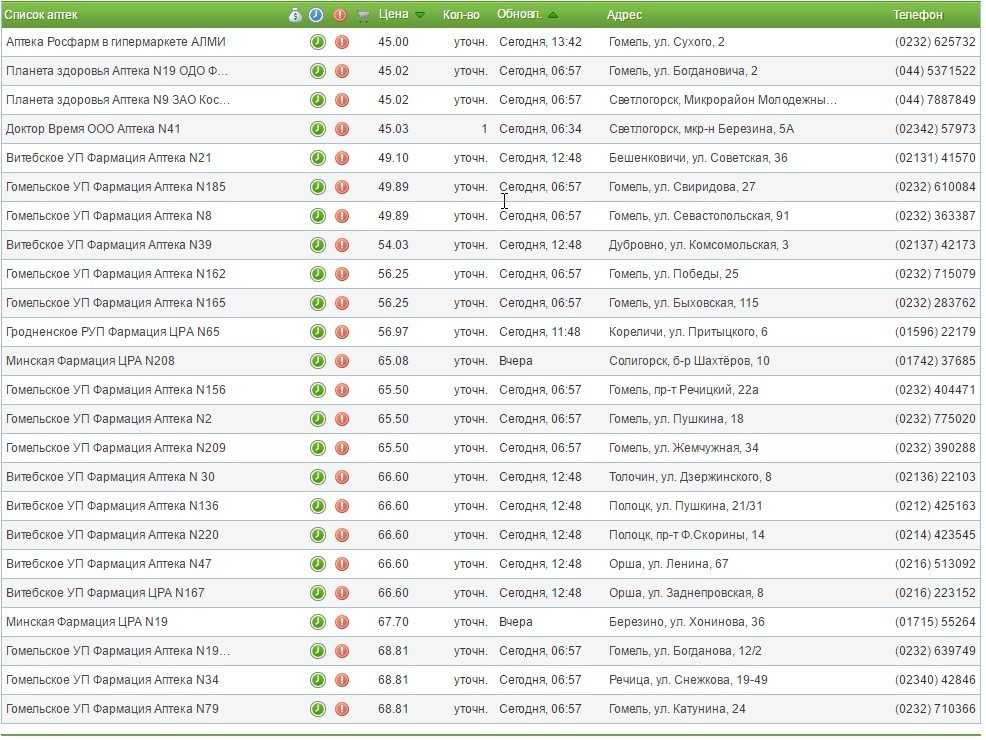Click the Кол-во column header
The image size is (986, 740).
pyautogui.click(x=461, y=15)
